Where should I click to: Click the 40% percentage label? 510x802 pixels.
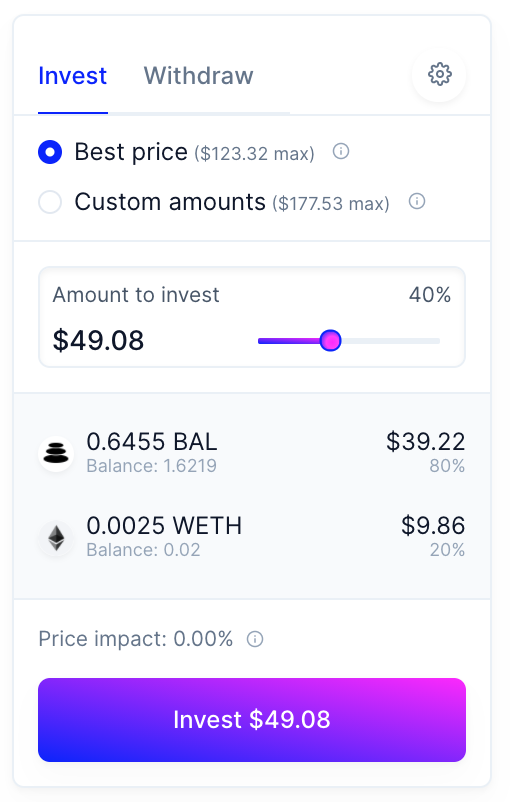click(x=430, y=295)
